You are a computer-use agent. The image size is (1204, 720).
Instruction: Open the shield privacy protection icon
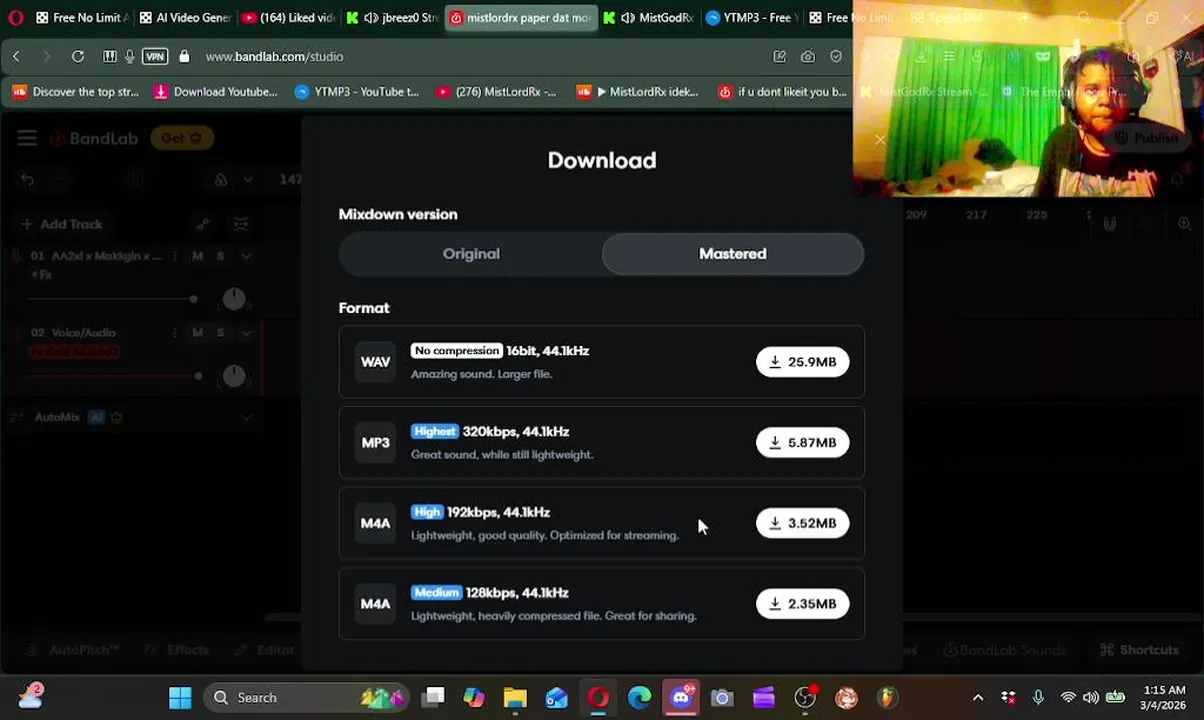coord(836,57)
